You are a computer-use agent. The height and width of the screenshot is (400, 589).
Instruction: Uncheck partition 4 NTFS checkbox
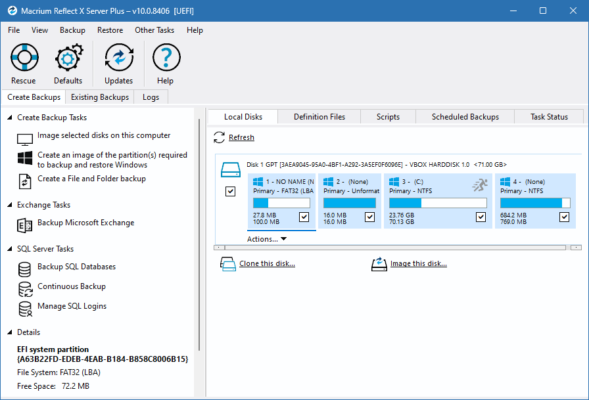tap(564, 217)
